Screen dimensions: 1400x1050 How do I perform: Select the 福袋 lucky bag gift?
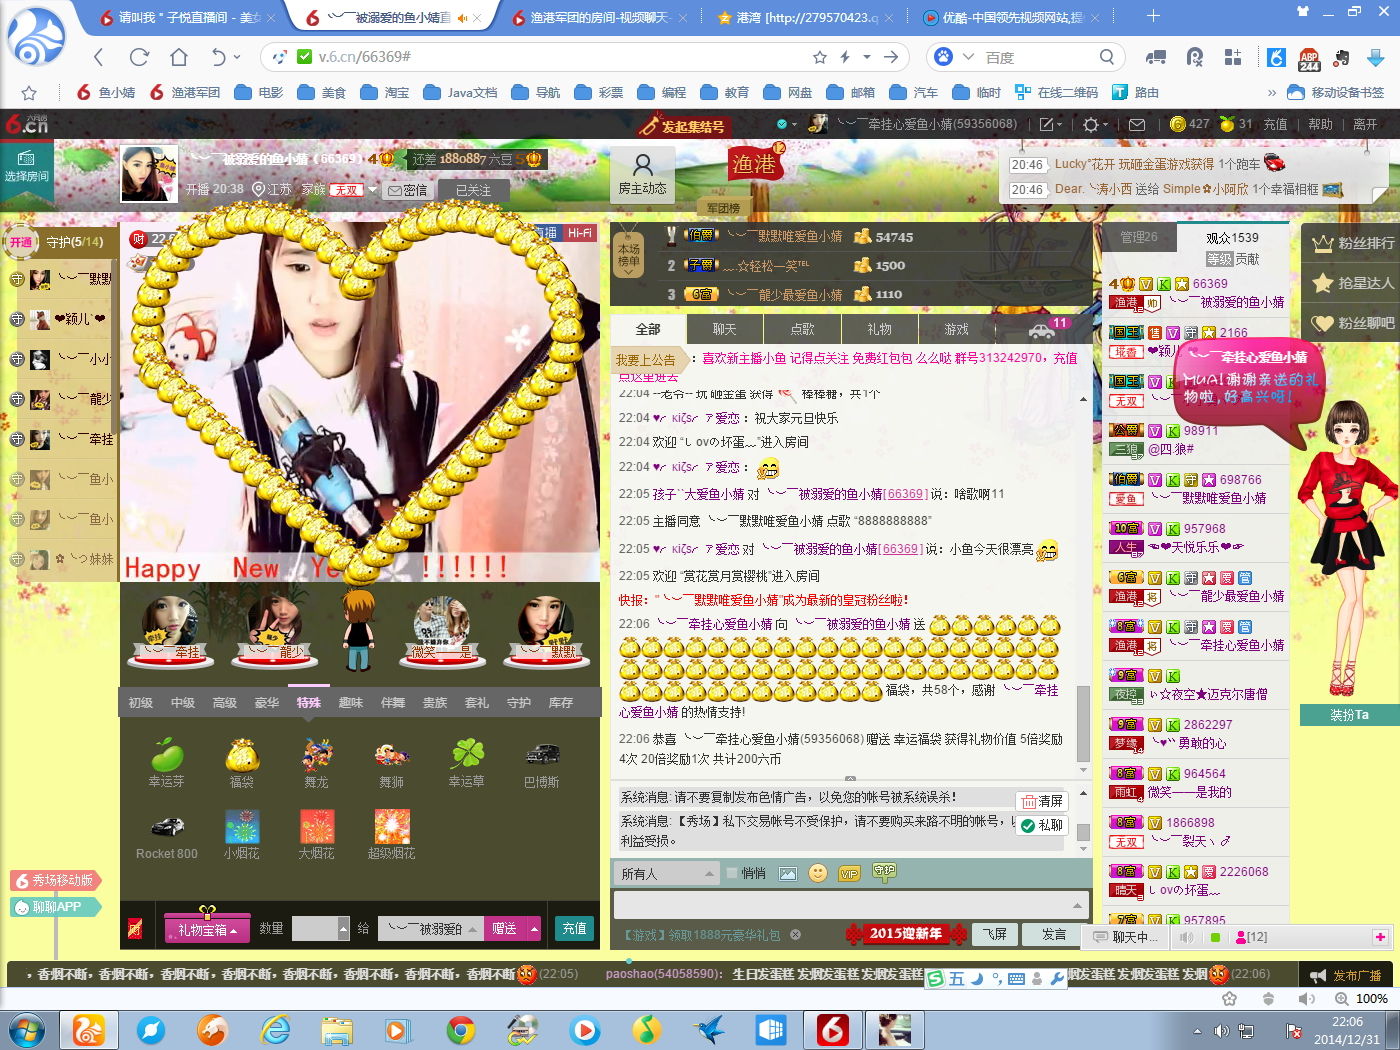(242, 762)
